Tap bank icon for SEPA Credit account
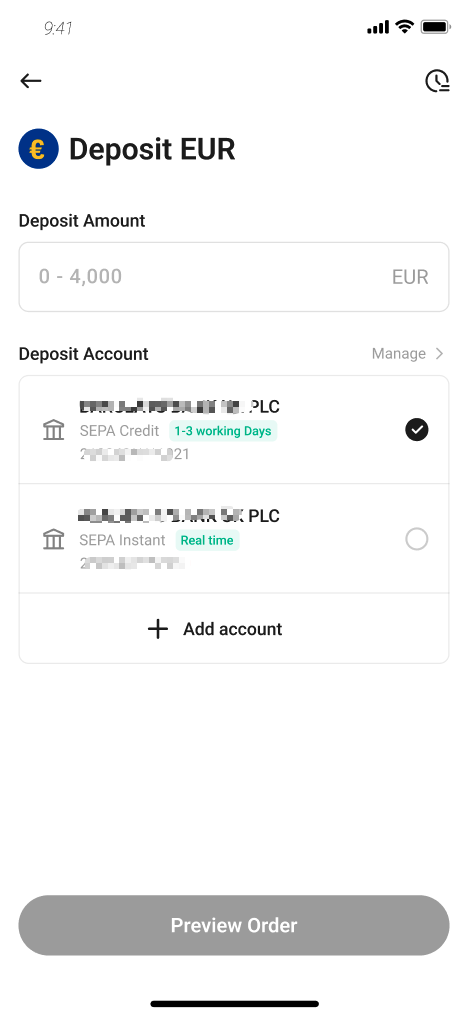 click(x=53, y=430)
